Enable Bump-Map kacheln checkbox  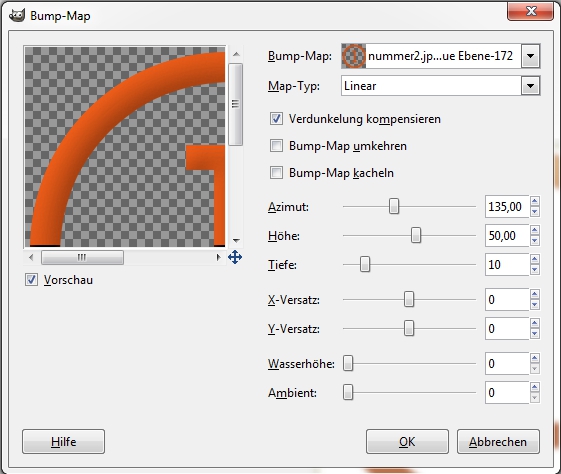[x=276, y=173]
